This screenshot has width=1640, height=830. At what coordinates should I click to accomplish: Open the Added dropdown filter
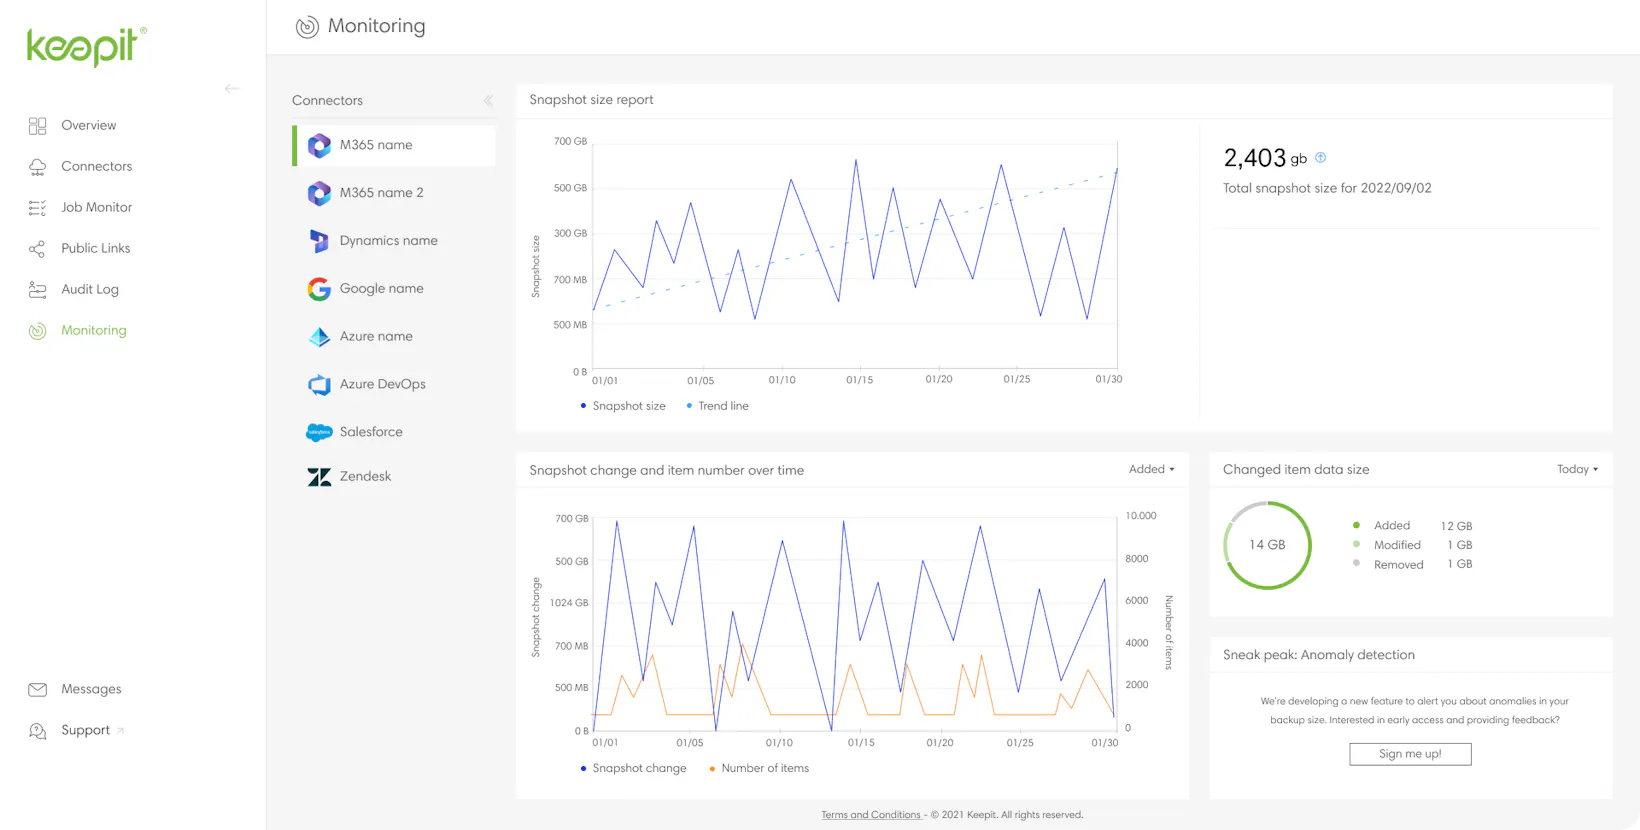[1151, 470]
